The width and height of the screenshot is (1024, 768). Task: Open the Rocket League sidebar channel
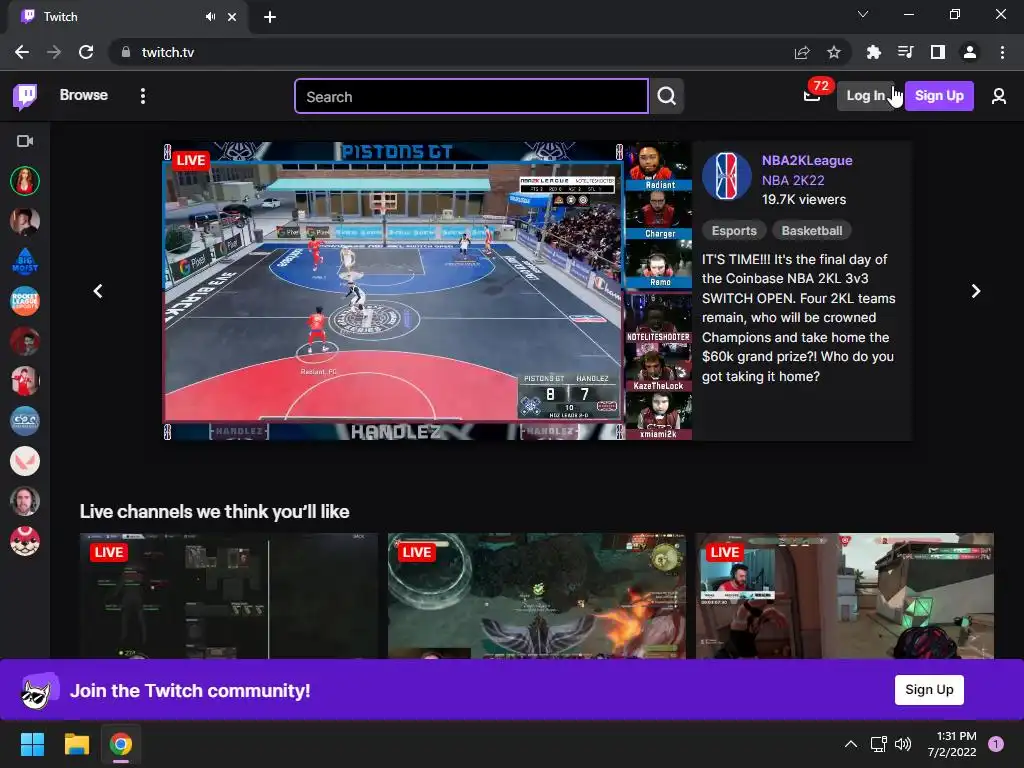25,301
